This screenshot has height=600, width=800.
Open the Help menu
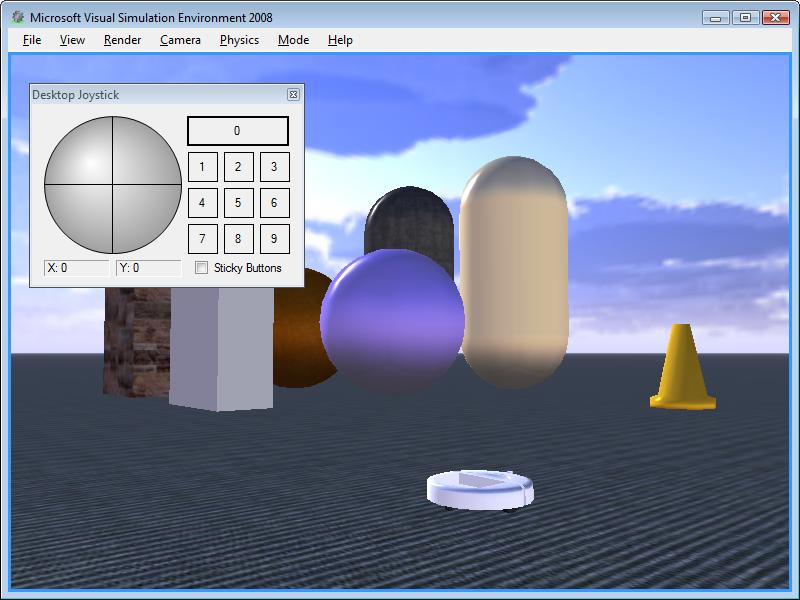tap(340, 40)
